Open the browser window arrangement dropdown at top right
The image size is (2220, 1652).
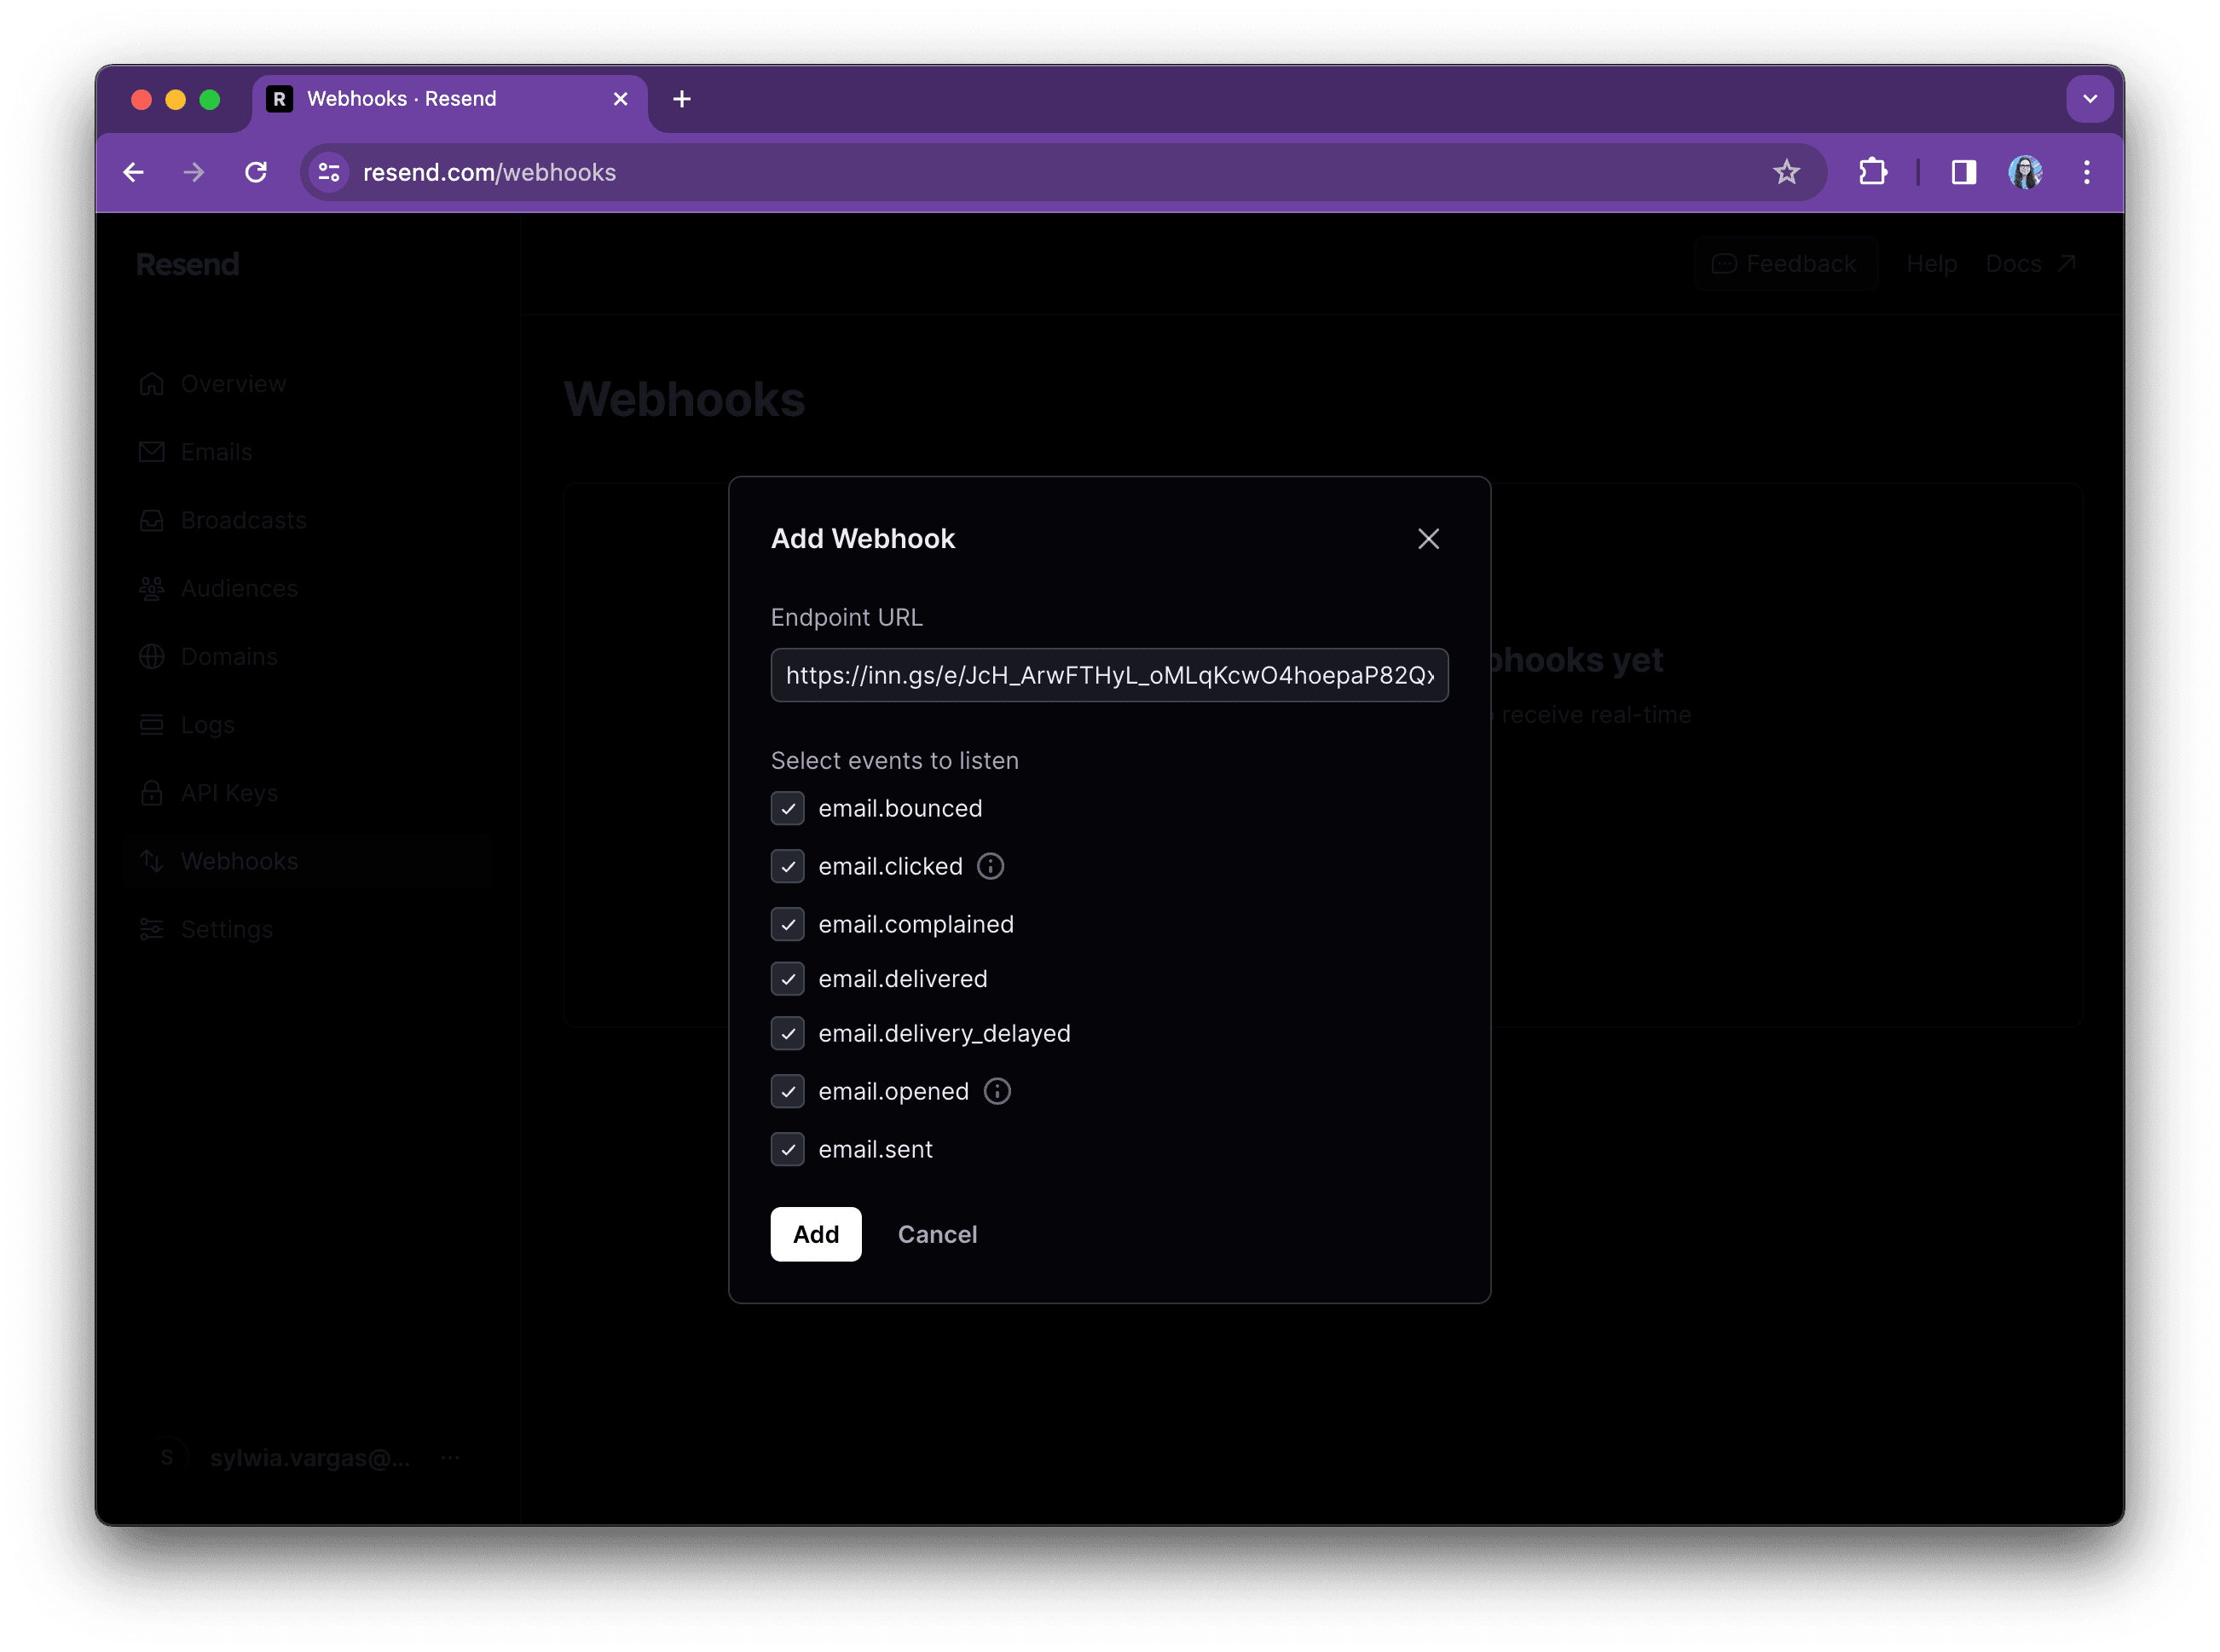point(2090,98)
